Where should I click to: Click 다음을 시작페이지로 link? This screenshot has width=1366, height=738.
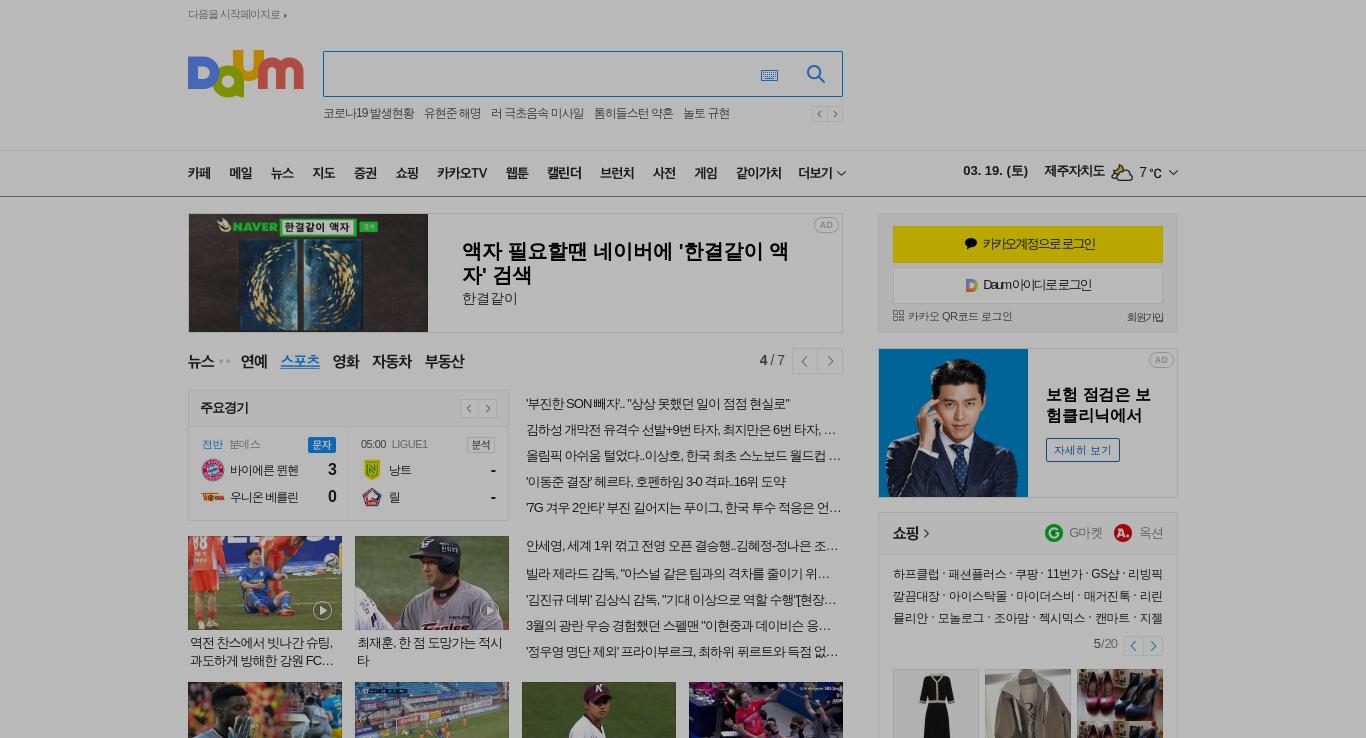tap(237, 14)
